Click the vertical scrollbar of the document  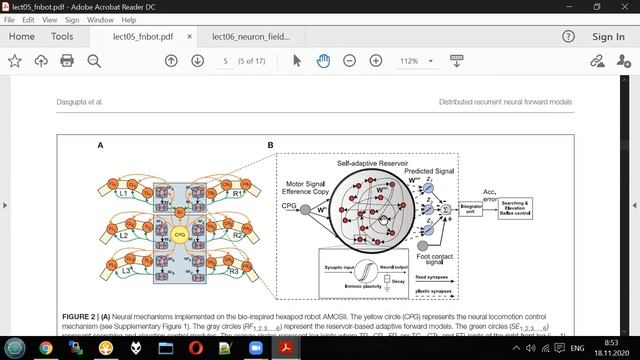point(624,205)
